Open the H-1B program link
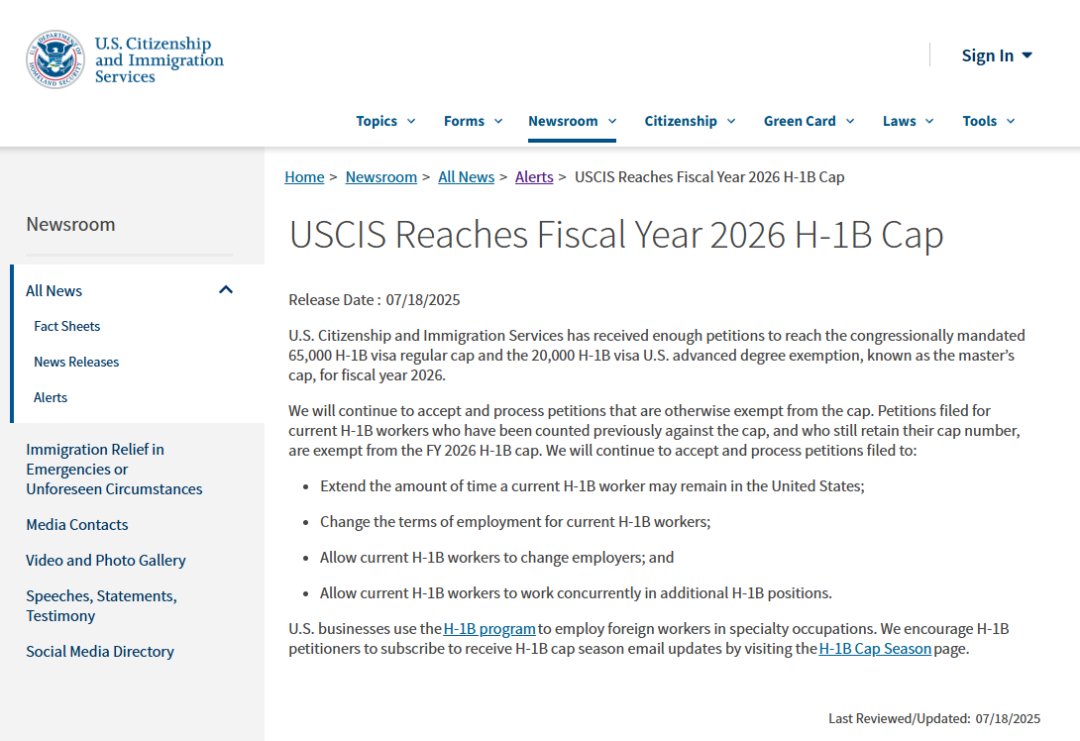Screen dimensions: 1080x741 click(489, 629)
